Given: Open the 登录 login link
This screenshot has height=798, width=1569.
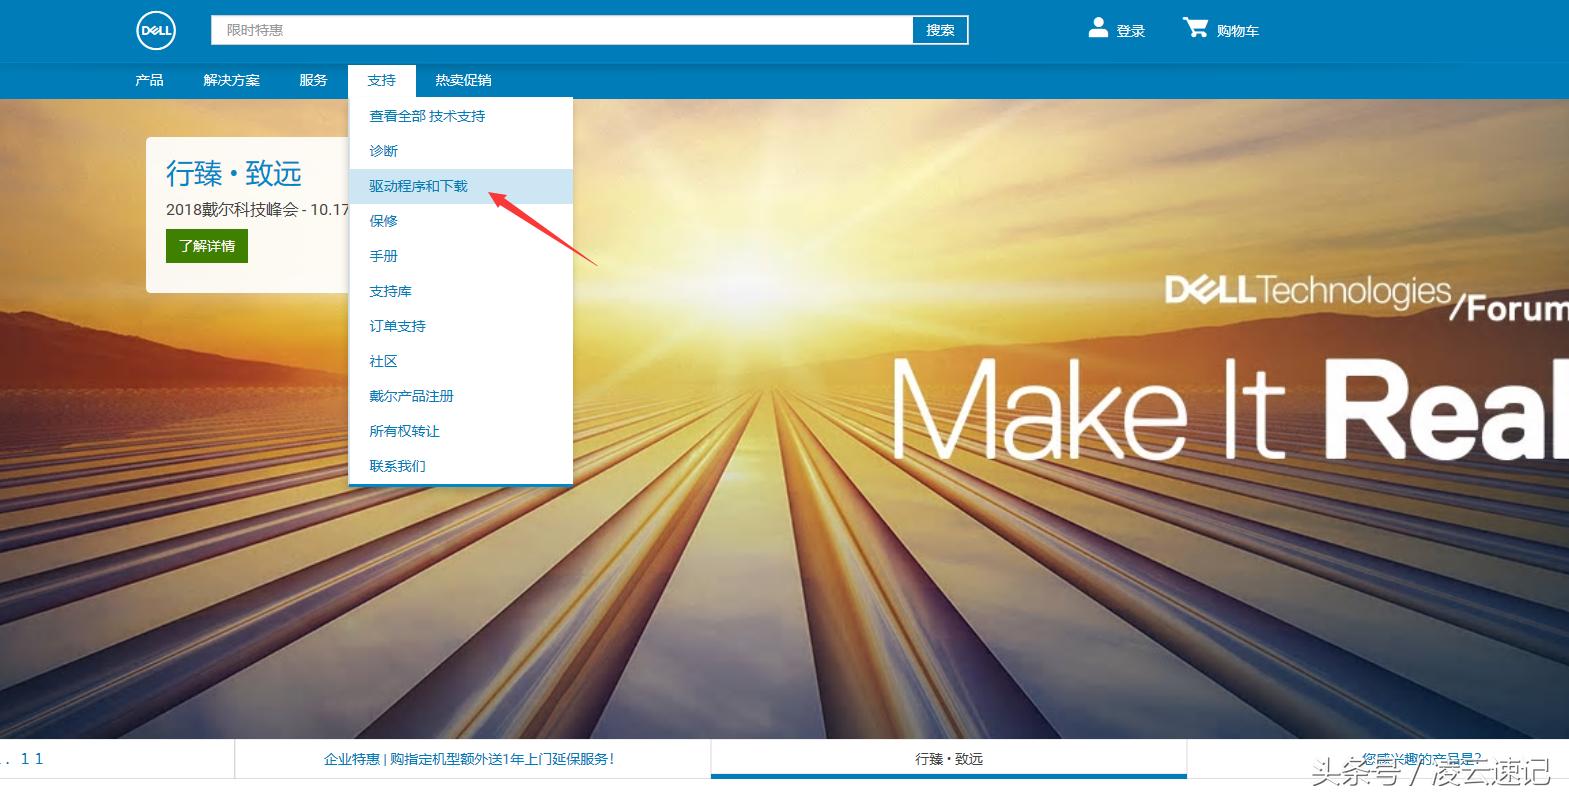Looking at the screenshot, I should [x=1131, y=31].
